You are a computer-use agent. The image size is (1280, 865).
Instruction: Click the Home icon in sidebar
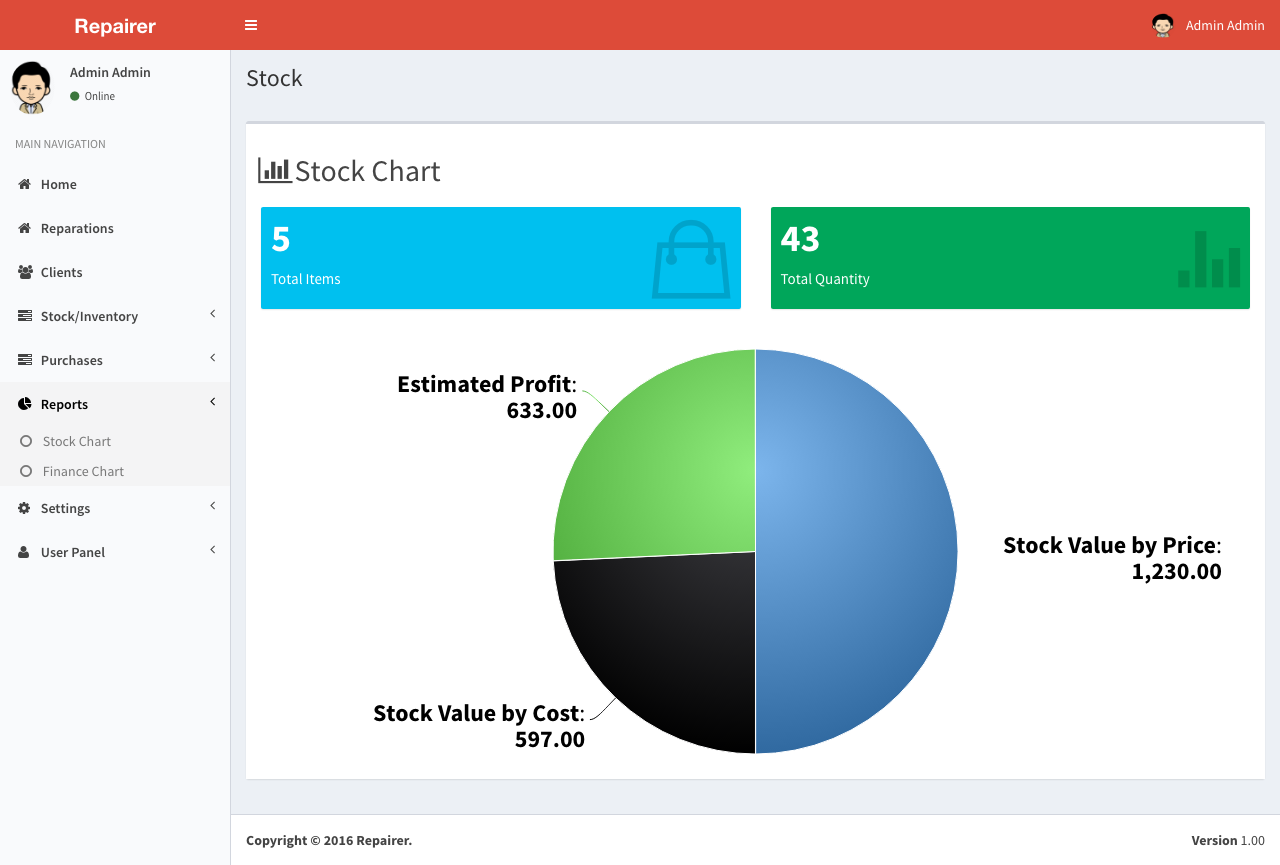[25, 185]
